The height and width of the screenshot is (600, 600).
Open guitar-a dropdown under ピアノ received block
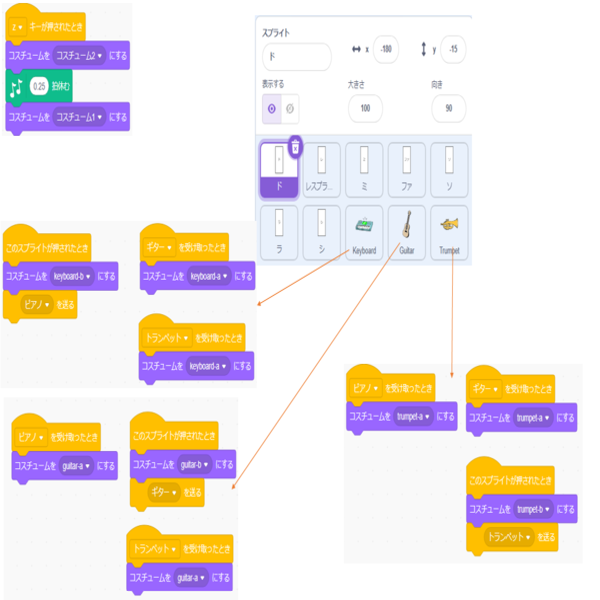(76, 466)
